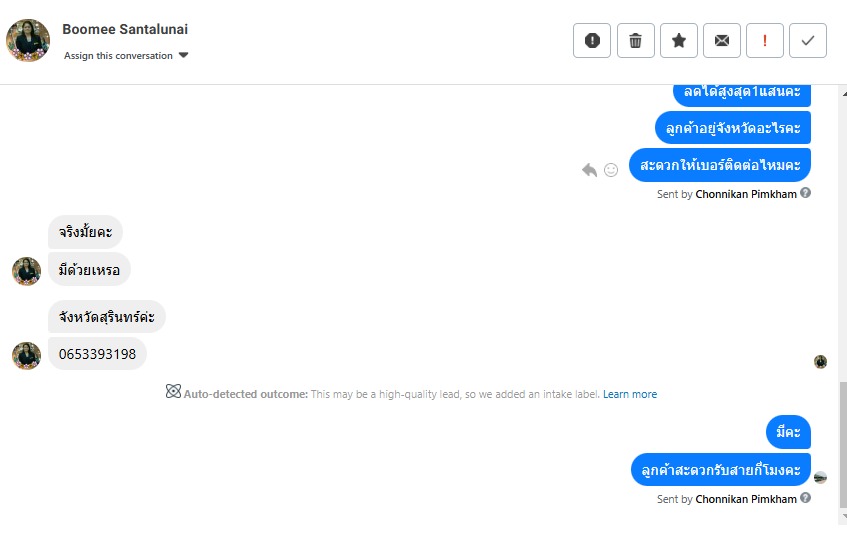Open the help icon beside first Chonnikan Pimkham
This screenshot has height=533, width=847.
pyautogui.click(x=805, y=193)
